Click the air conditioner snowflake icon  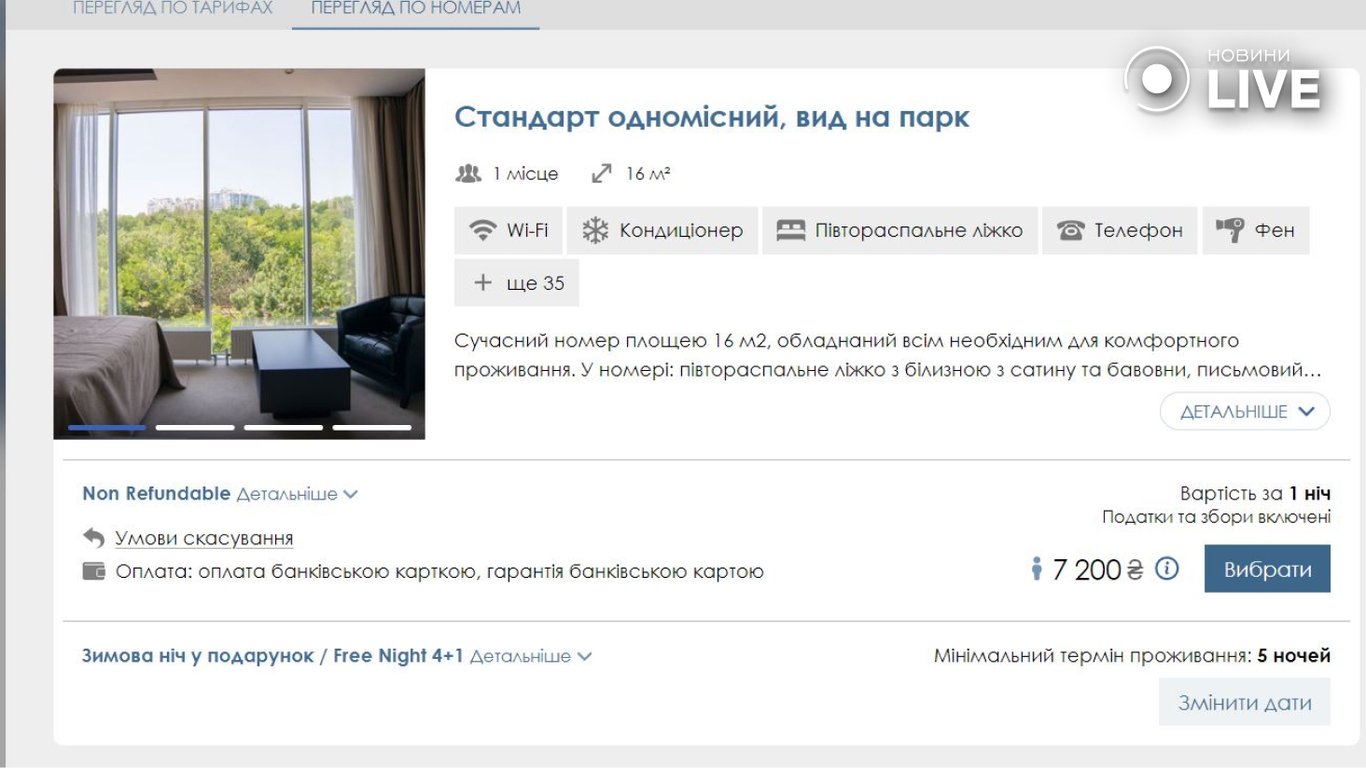pos(595,231)
